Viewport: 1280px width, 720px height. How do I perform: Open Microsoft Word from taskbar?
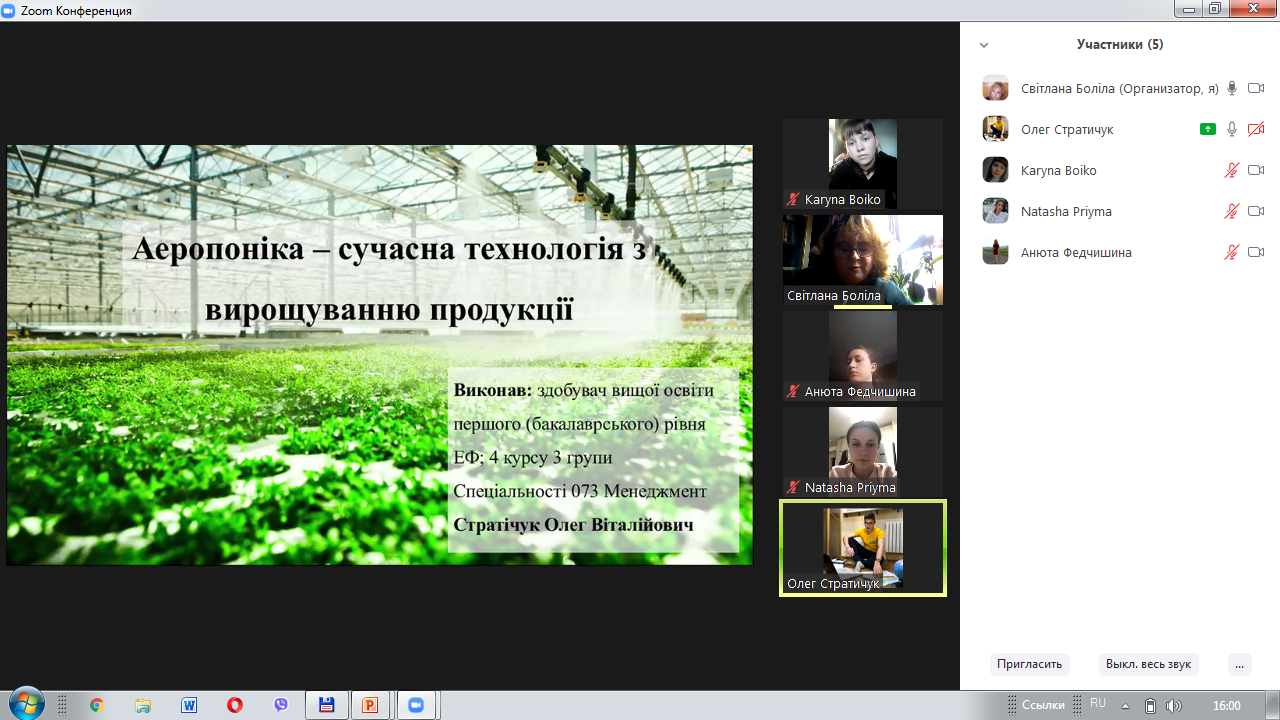189,705
